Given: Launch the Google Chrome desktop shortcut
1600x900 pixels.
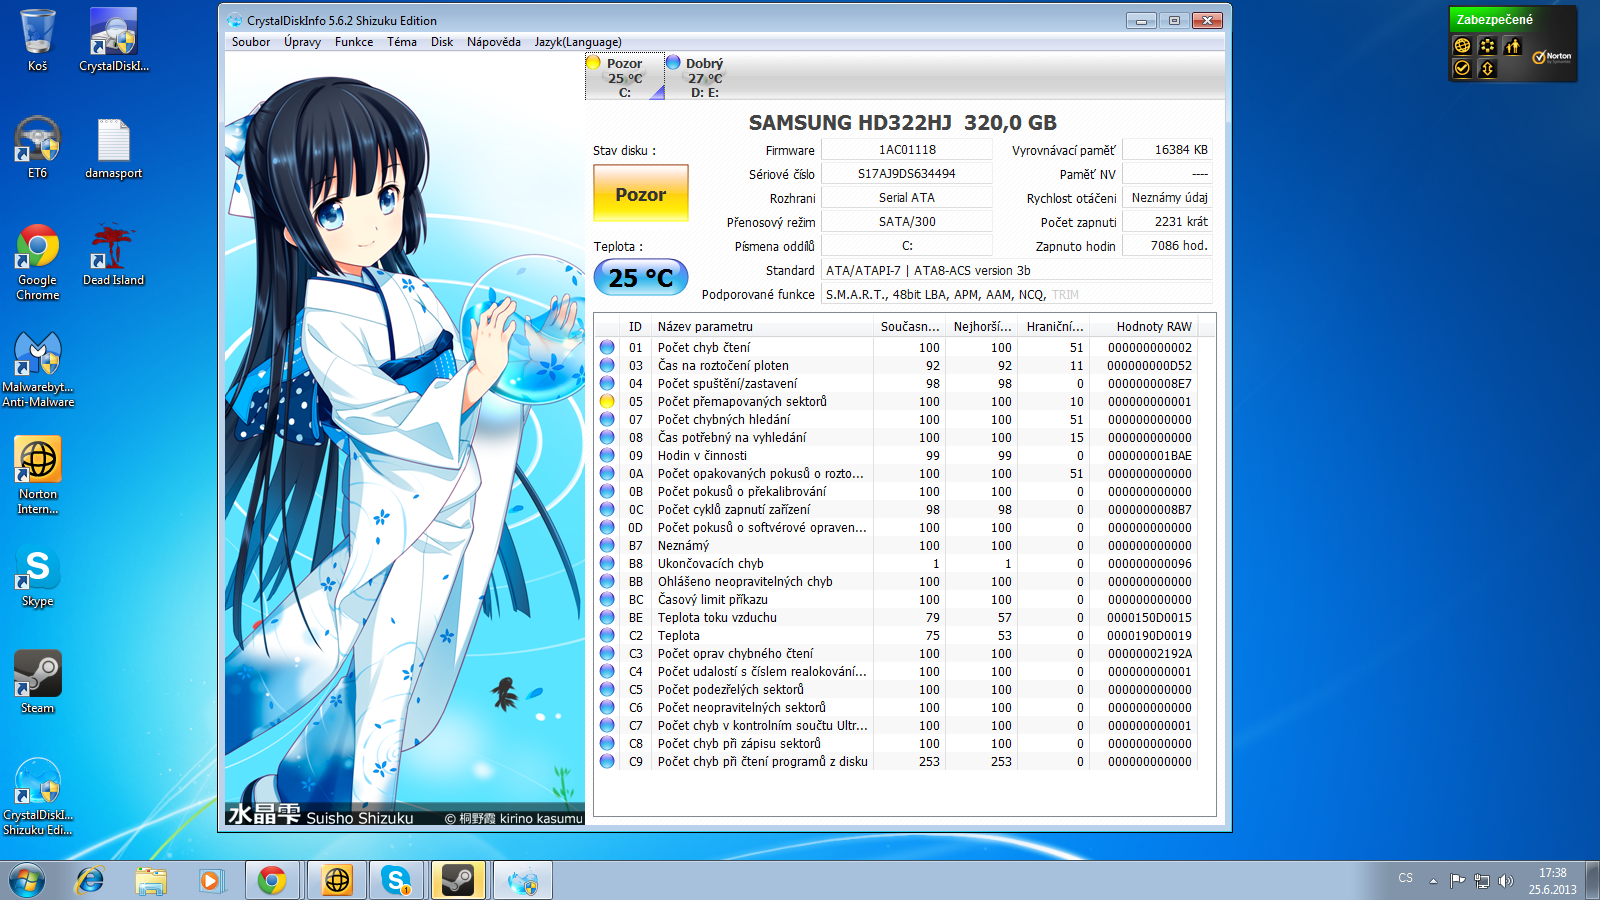Looking at the screenshot, I should pos(37,262).
